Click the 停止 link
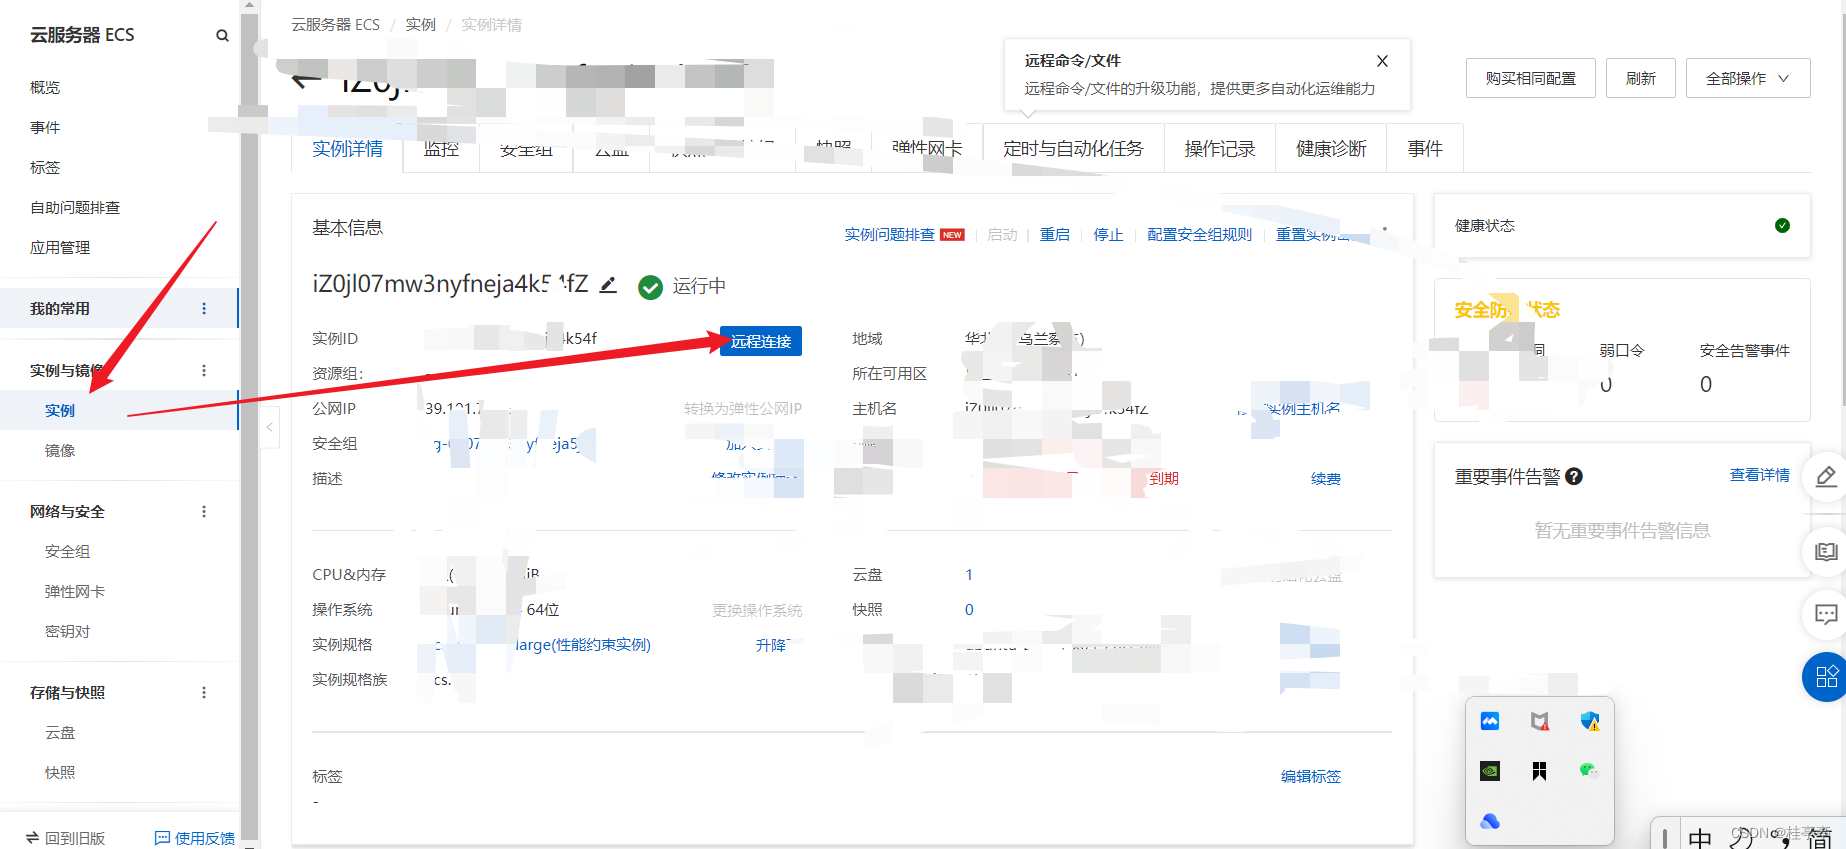1846x849 pixels. point(1108,235)
